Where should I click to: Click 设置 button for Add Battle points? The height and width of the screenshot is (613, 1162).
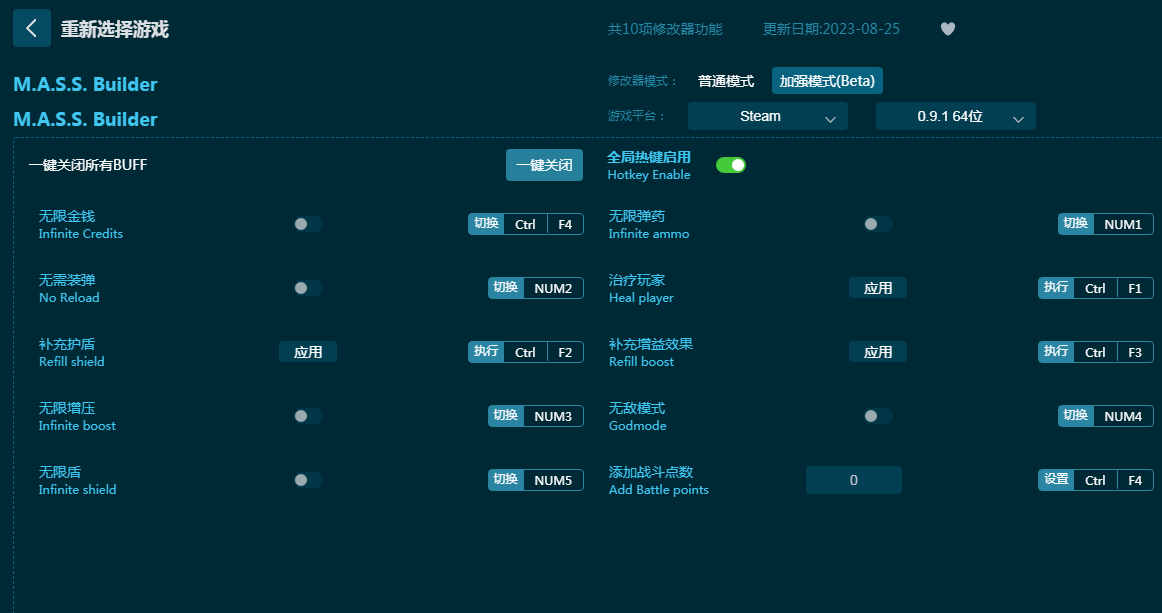(1056, 480)
